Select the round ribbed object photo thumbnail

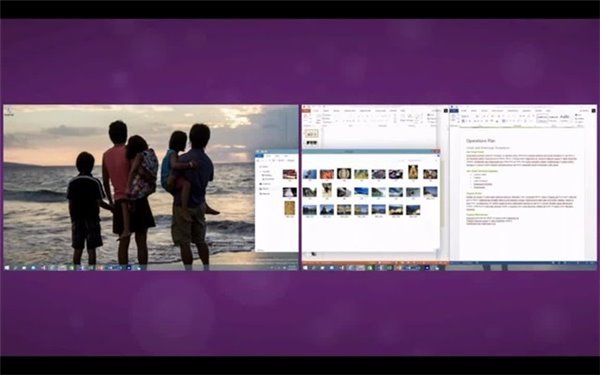click(344, 174)
